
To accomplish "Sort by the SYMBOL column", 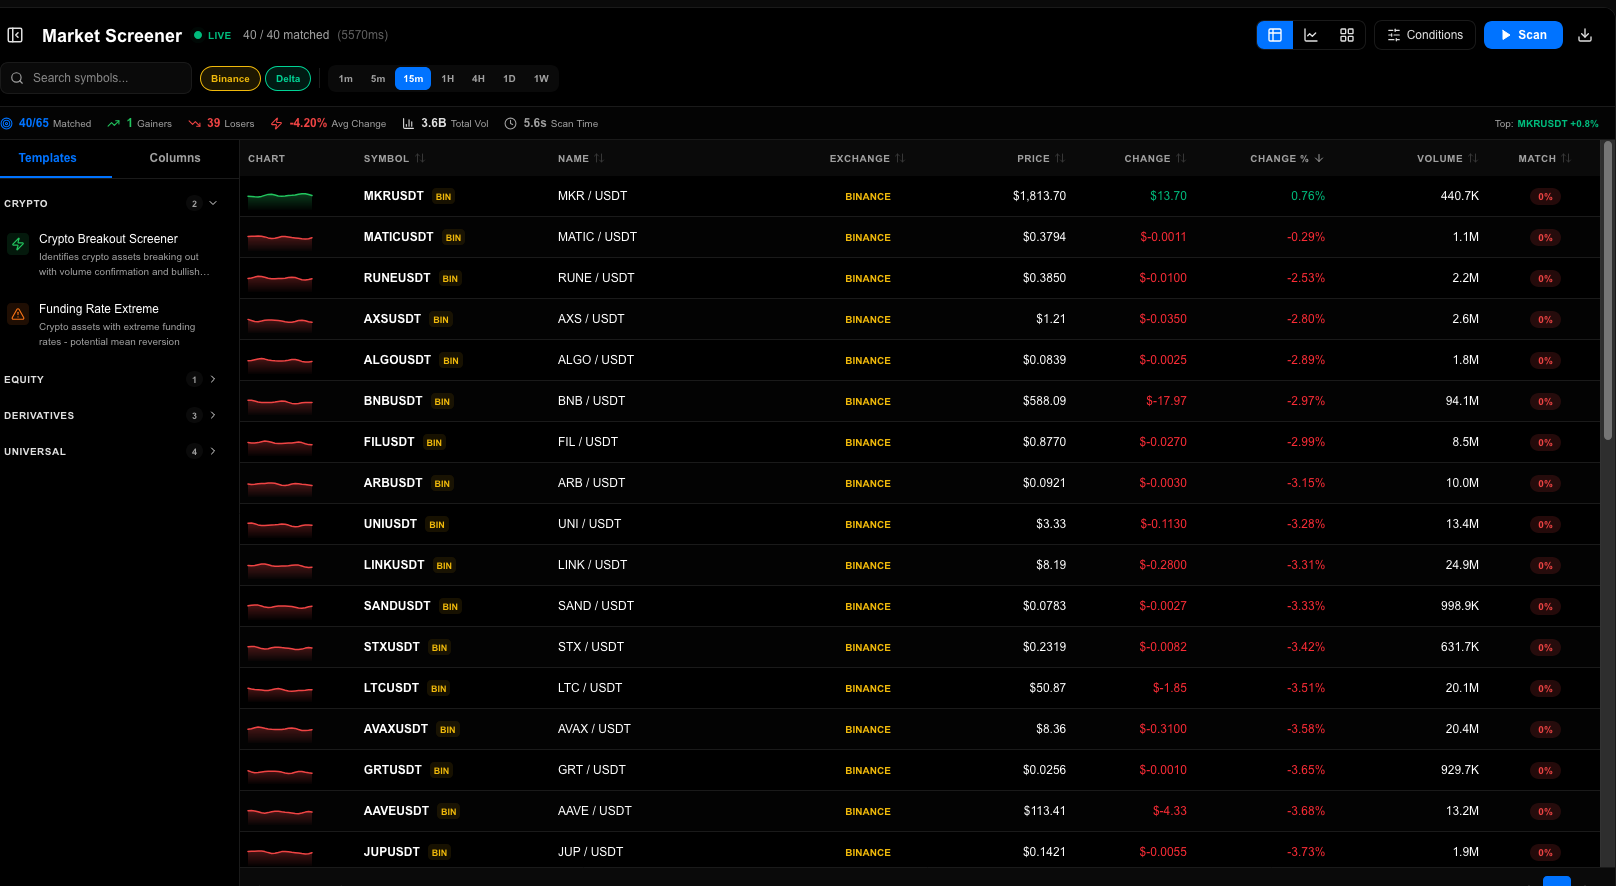I will [x=394, y=159].
